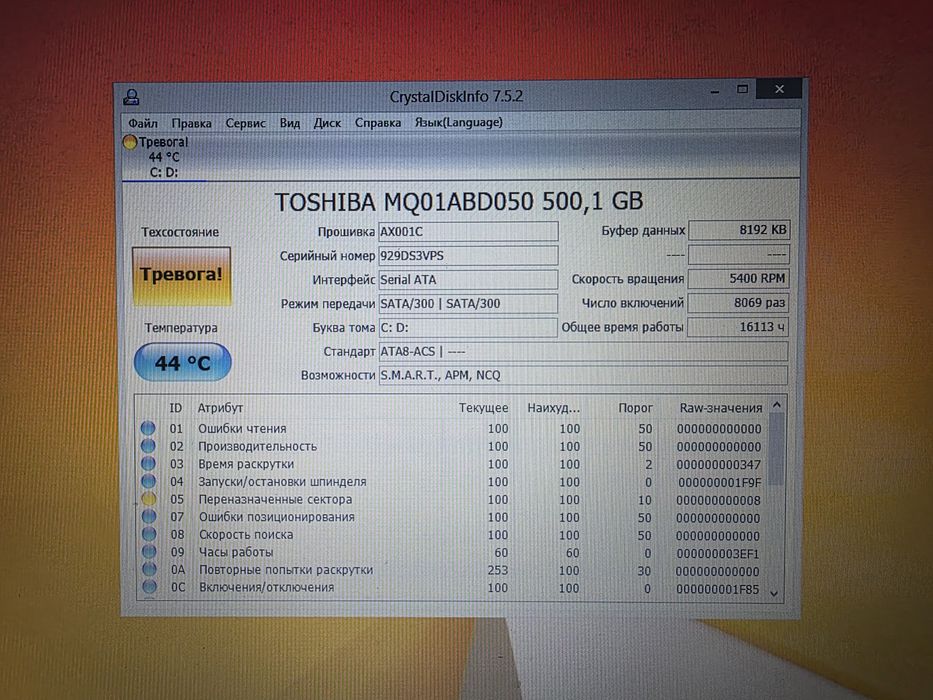Click the Общее время работы value 16113 ч

(x=738, y=327)
